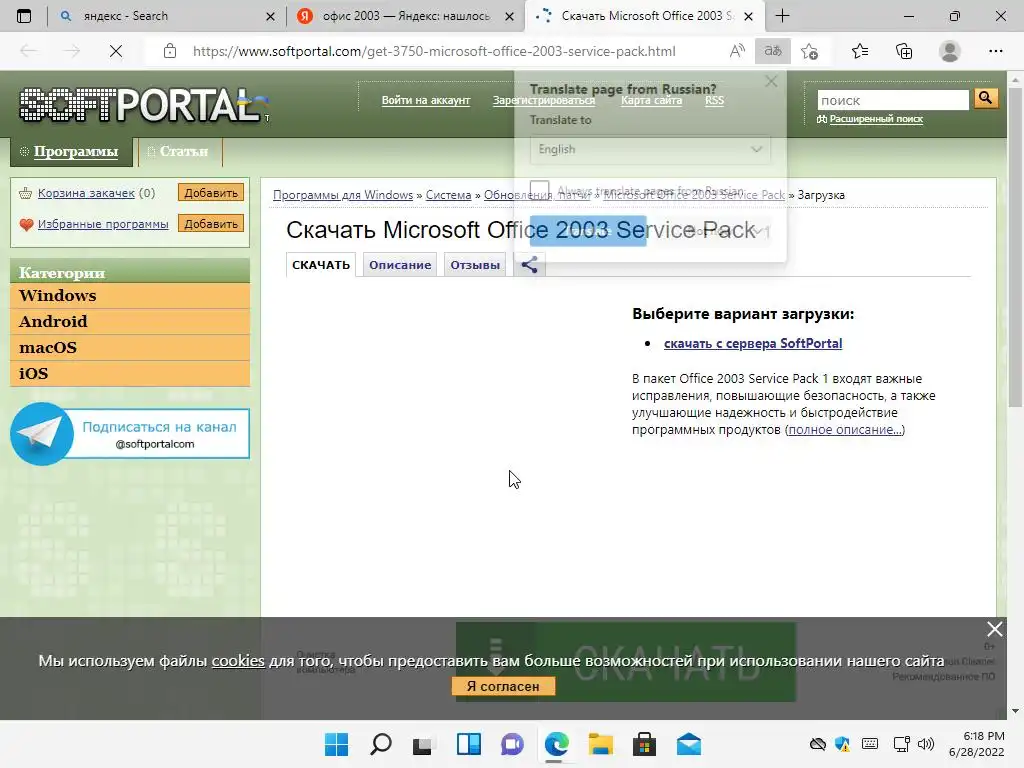Open taskbar Search

click(x=381, y=744)
